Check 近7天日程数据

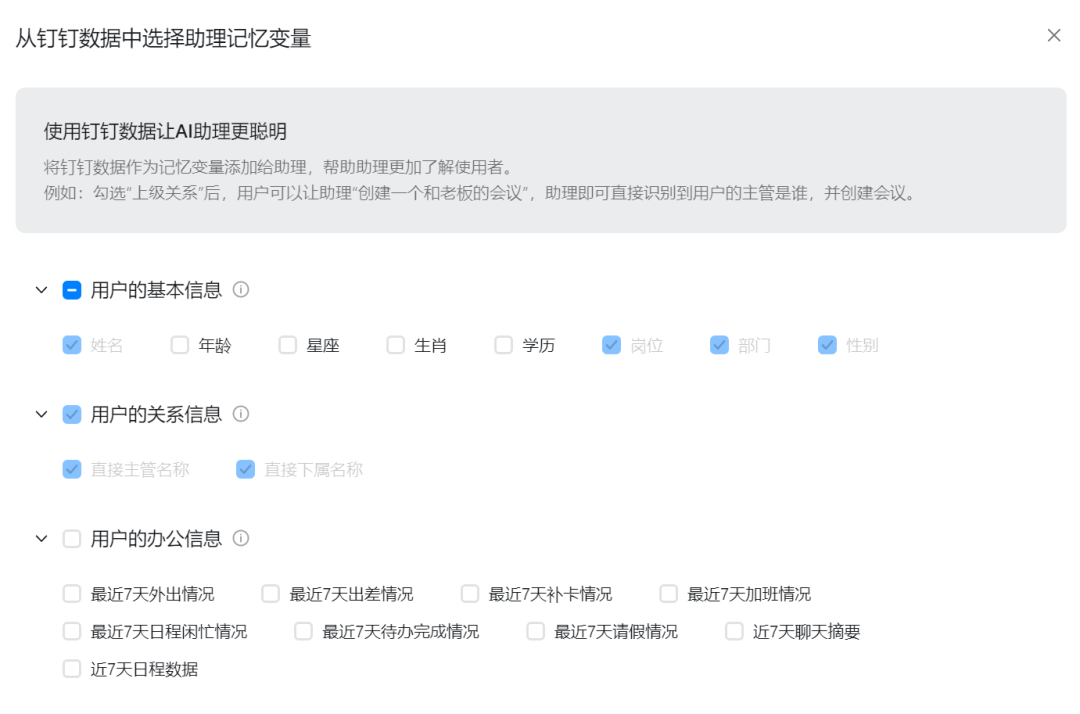[x=72, y=669]
